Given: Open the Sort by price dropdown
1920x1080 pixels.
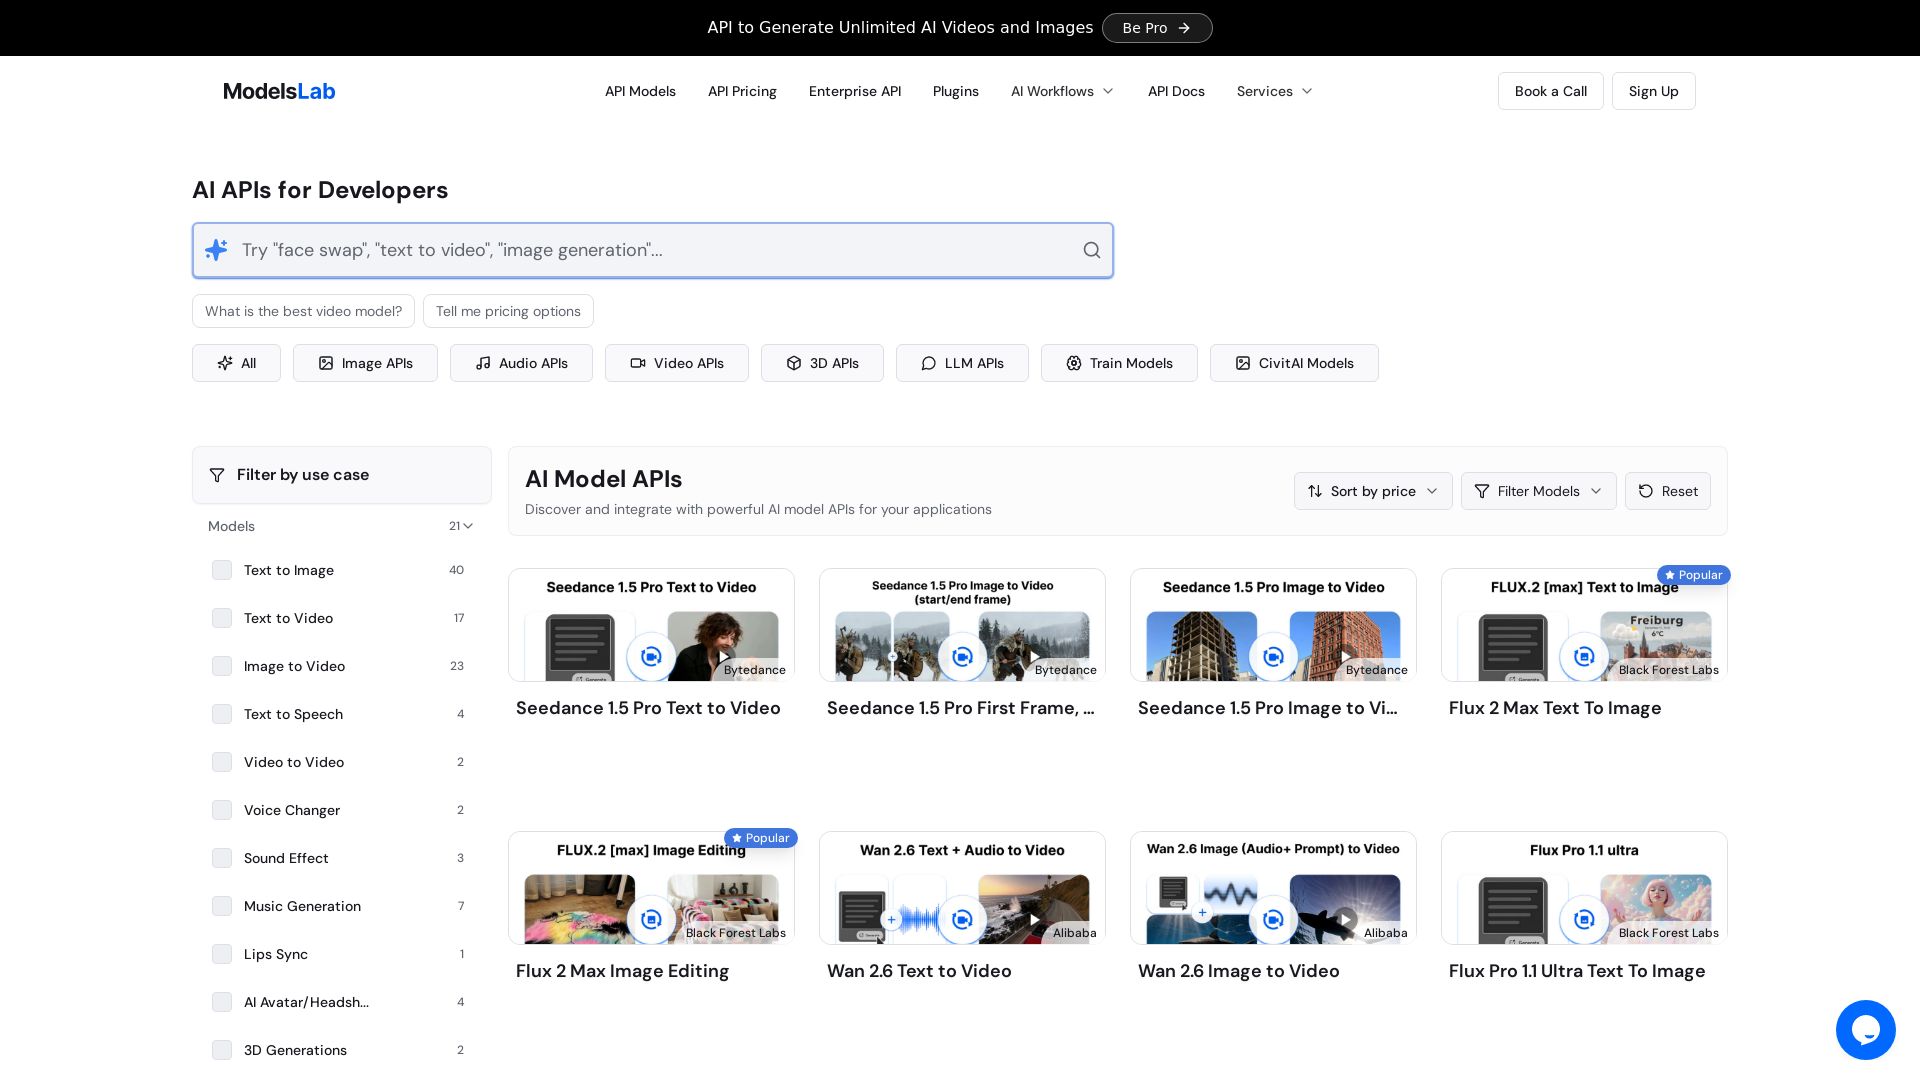Looking at the screenshot, I should click(1372, 491).
